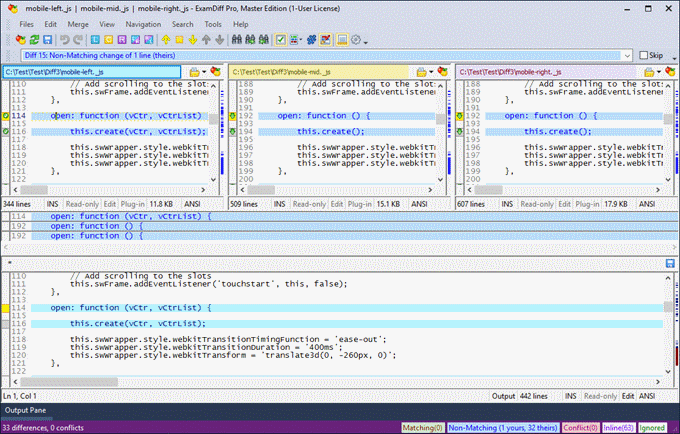Viewport: 680px width, 434px height.
Task: Expand the dropdown arrow beside the gear icon
Action: 366,42
